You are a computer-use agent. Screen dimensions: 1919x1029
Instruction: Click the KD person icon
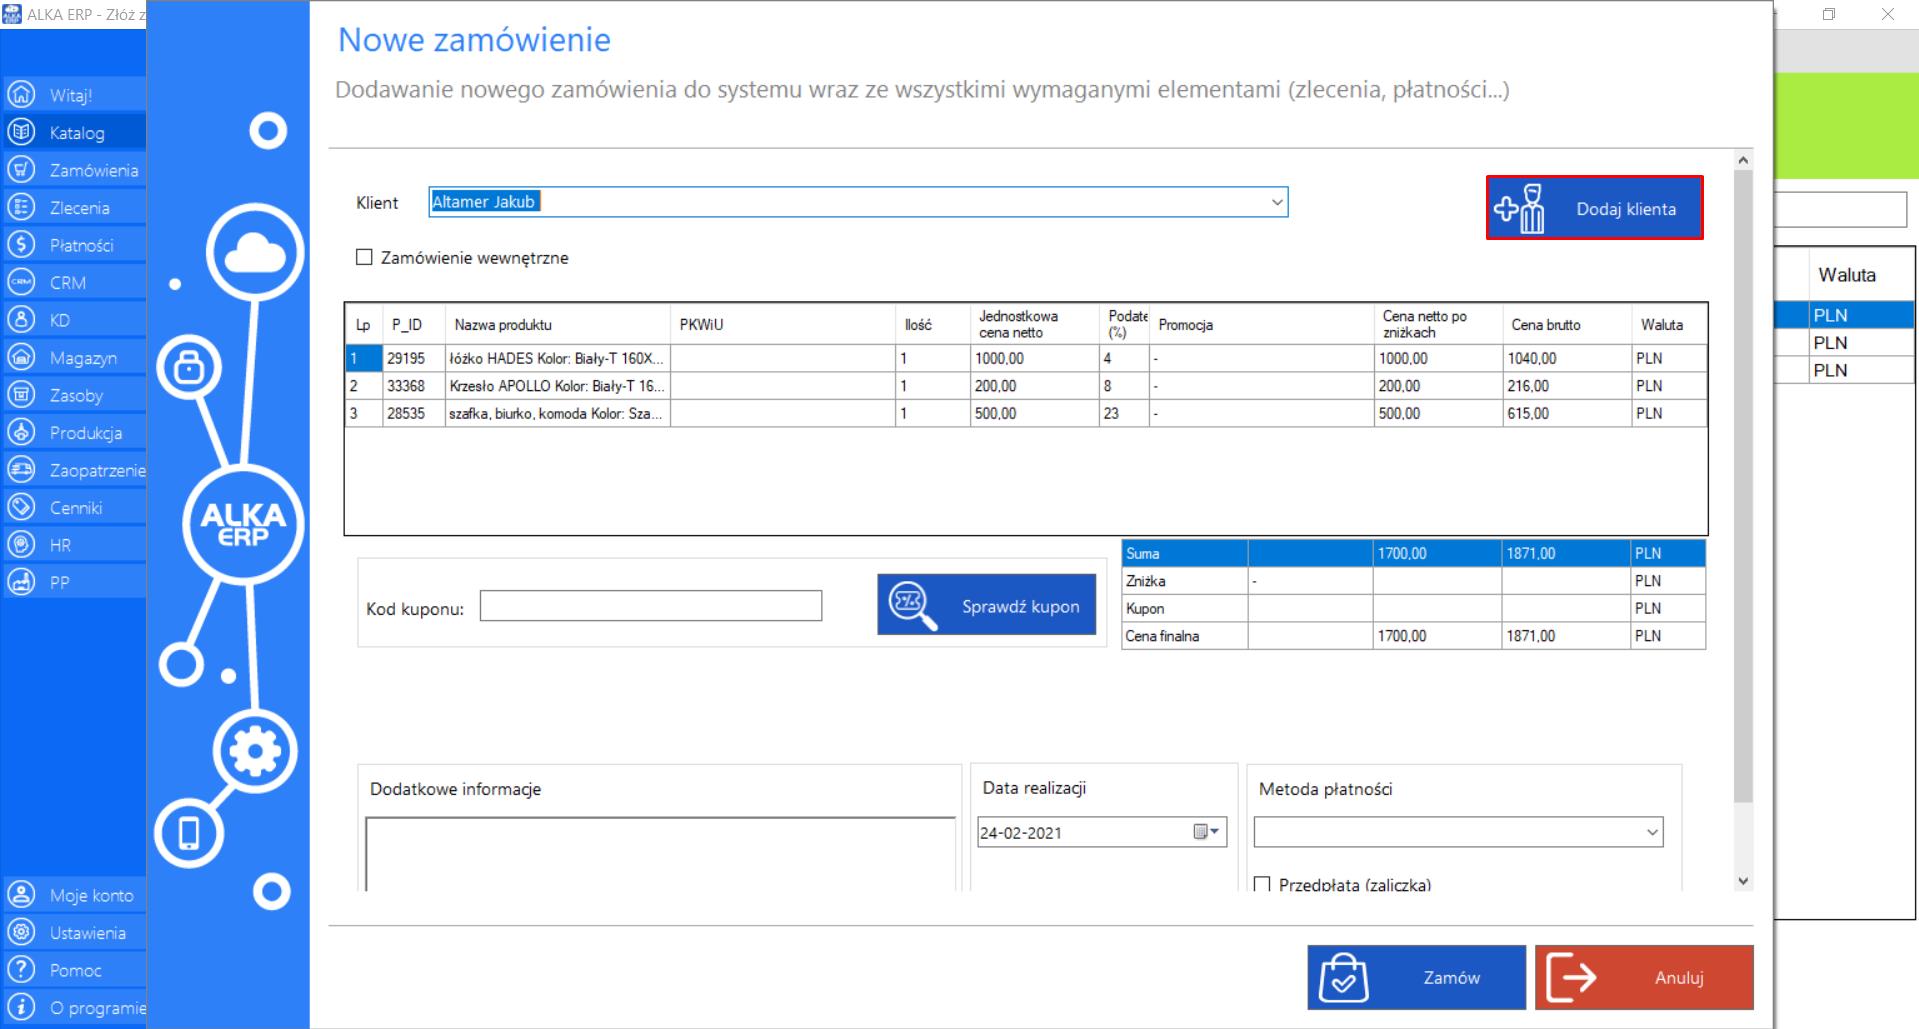click(x=21, y=320)
